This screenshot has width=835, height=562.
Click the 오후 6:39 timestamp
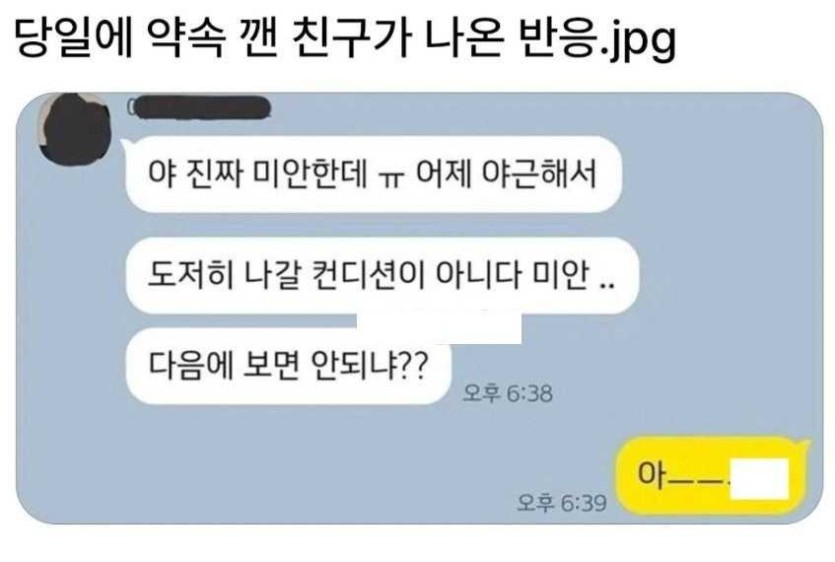click(562, 502)
